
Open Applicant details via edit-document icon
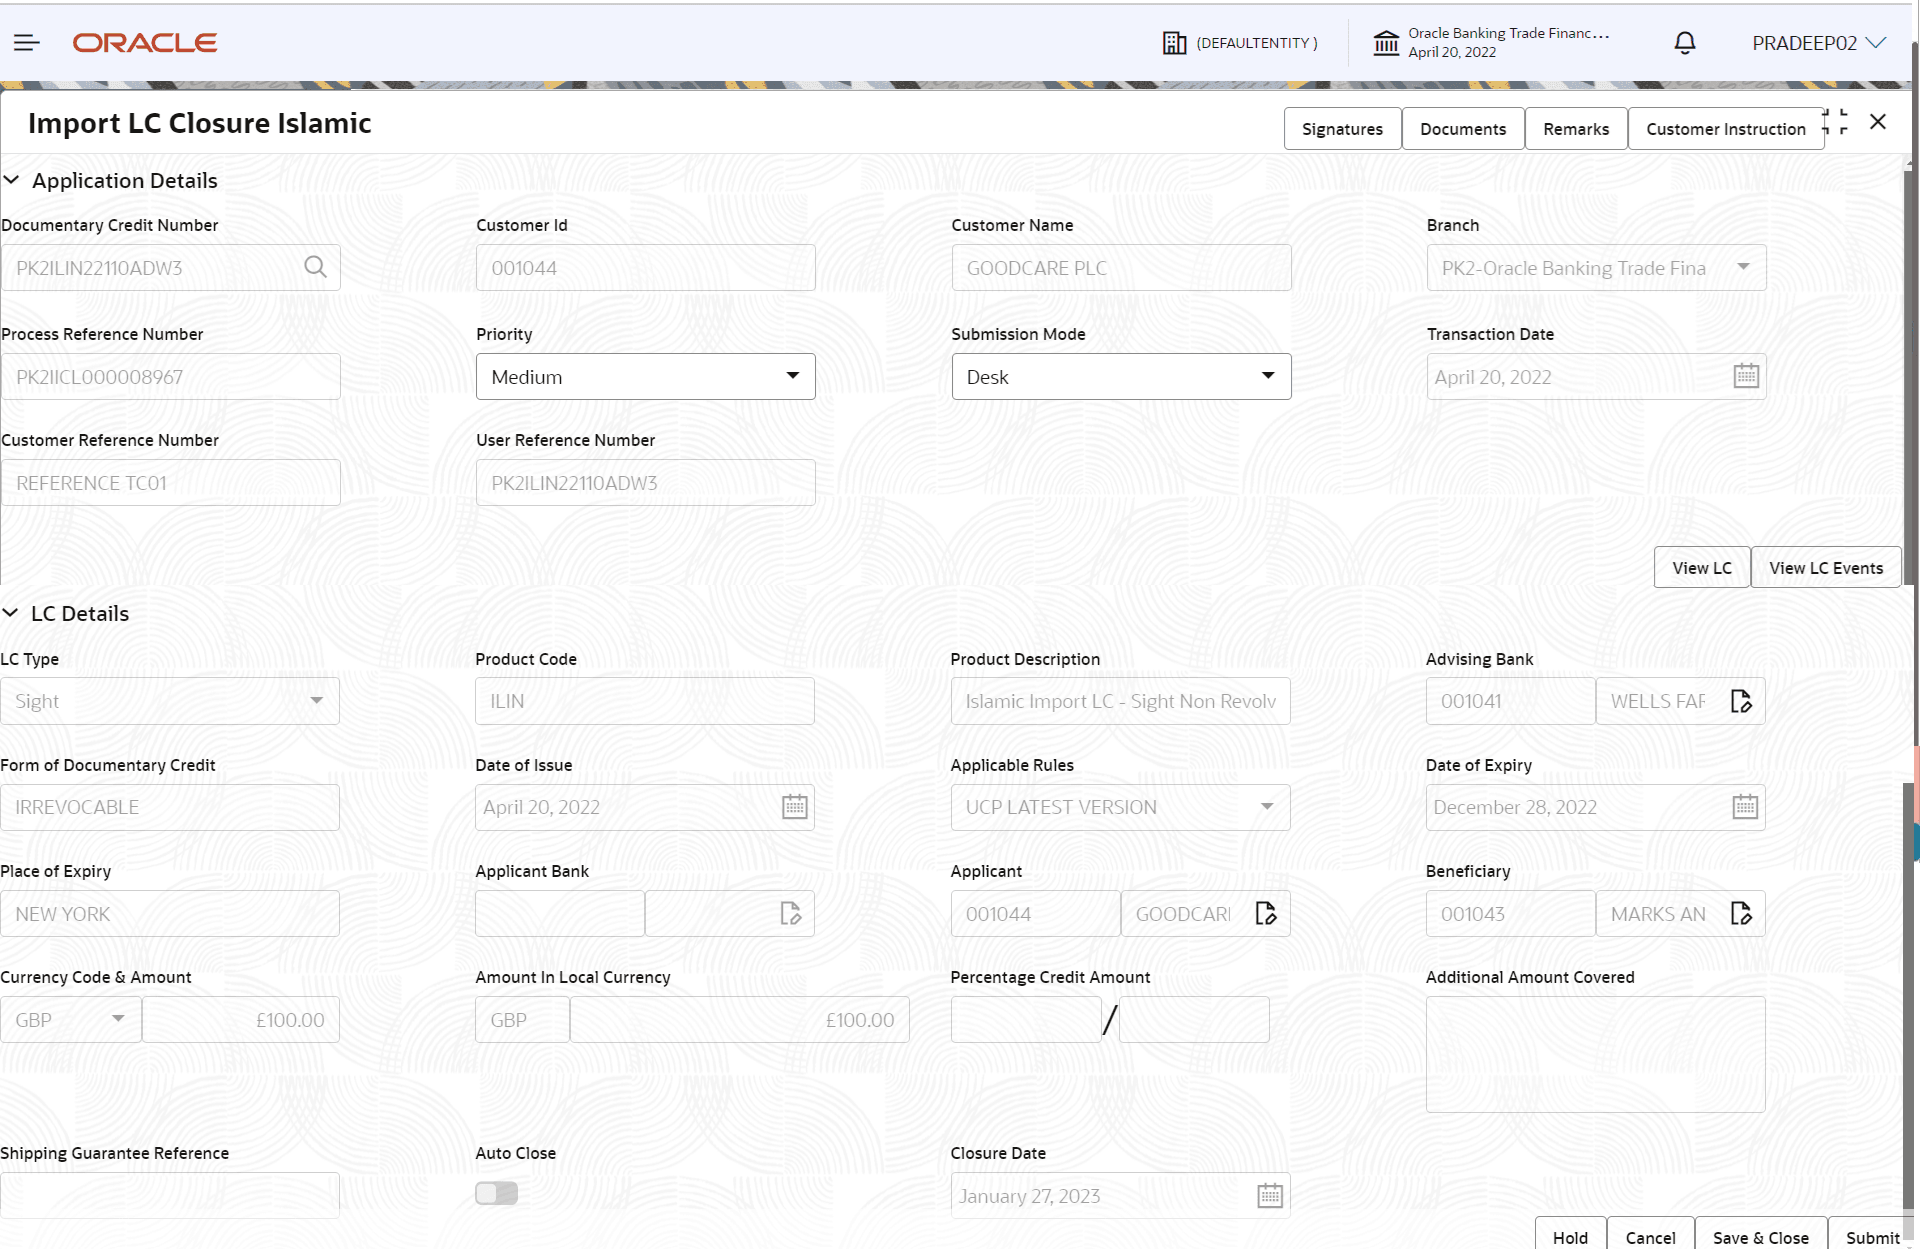tap(1266, 913)
